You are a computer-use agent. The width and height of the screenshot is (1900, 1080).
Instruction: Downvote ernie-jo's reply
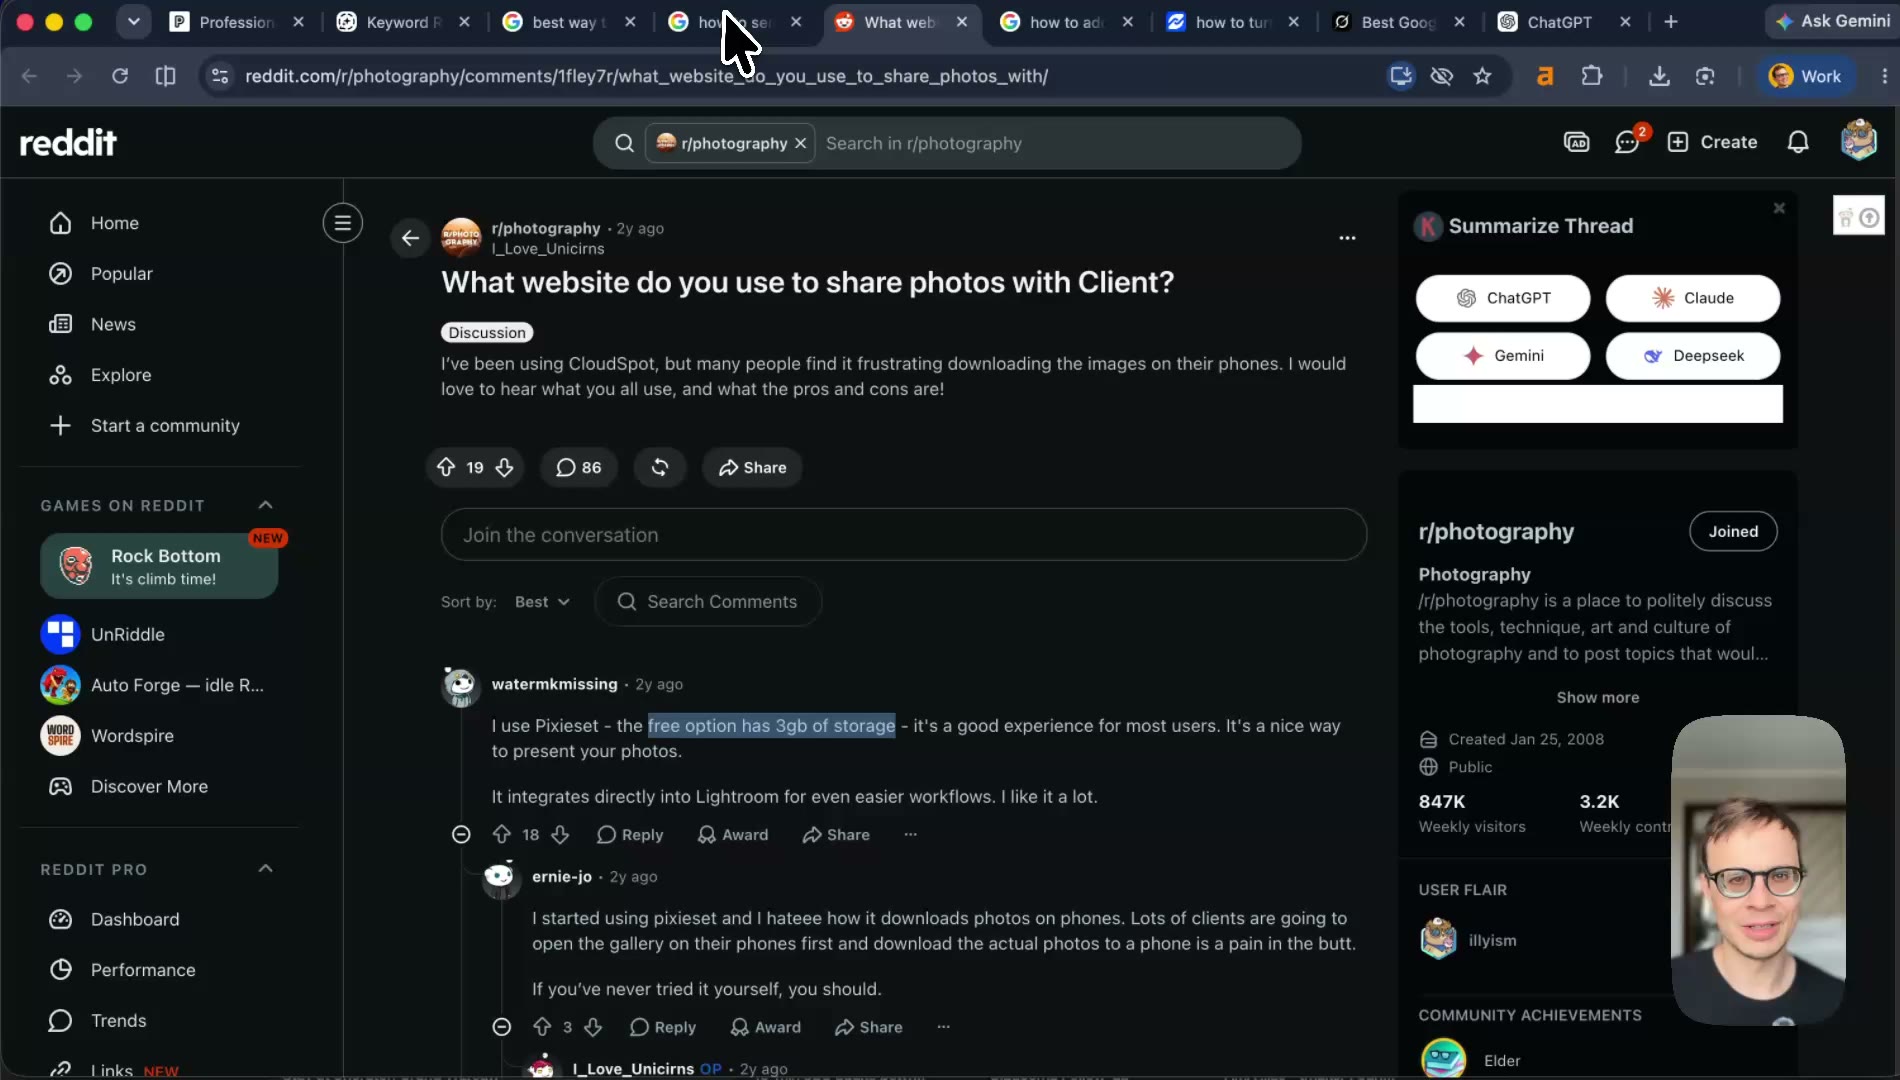[593, 1027]
